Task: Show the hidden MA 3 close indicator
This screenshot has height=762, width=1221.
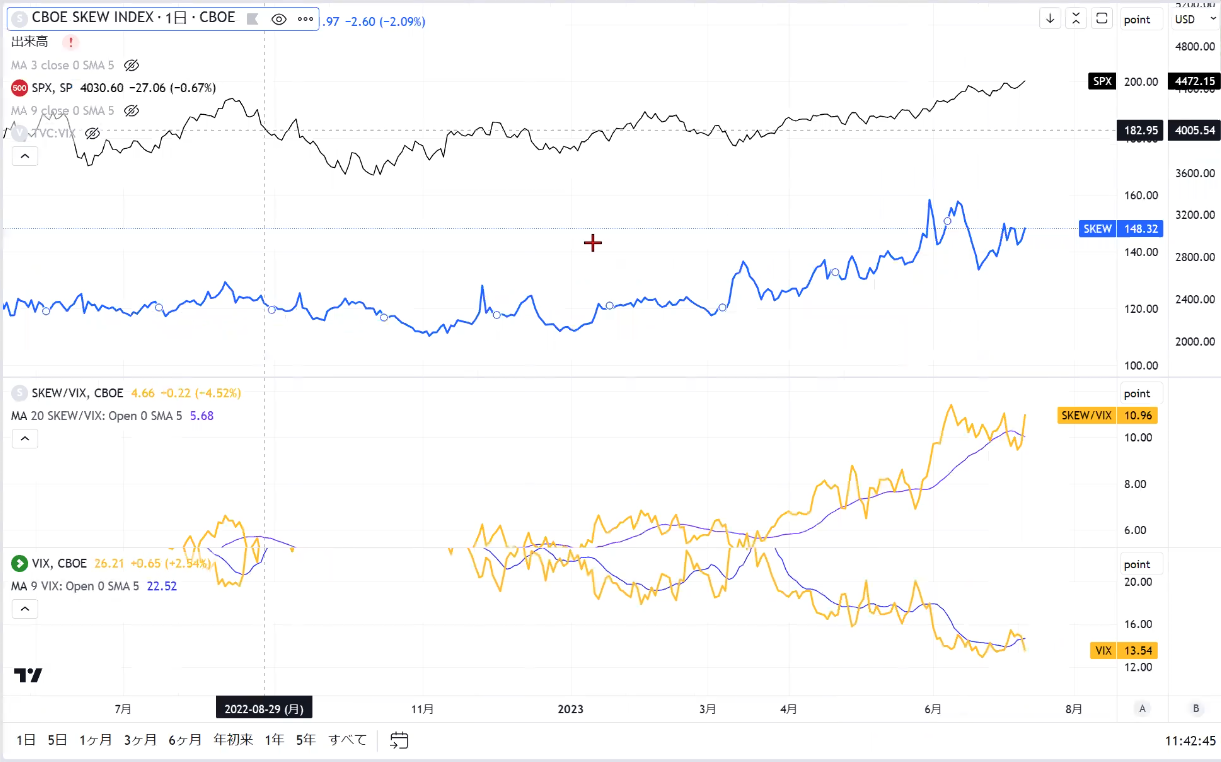Action: 131,65
